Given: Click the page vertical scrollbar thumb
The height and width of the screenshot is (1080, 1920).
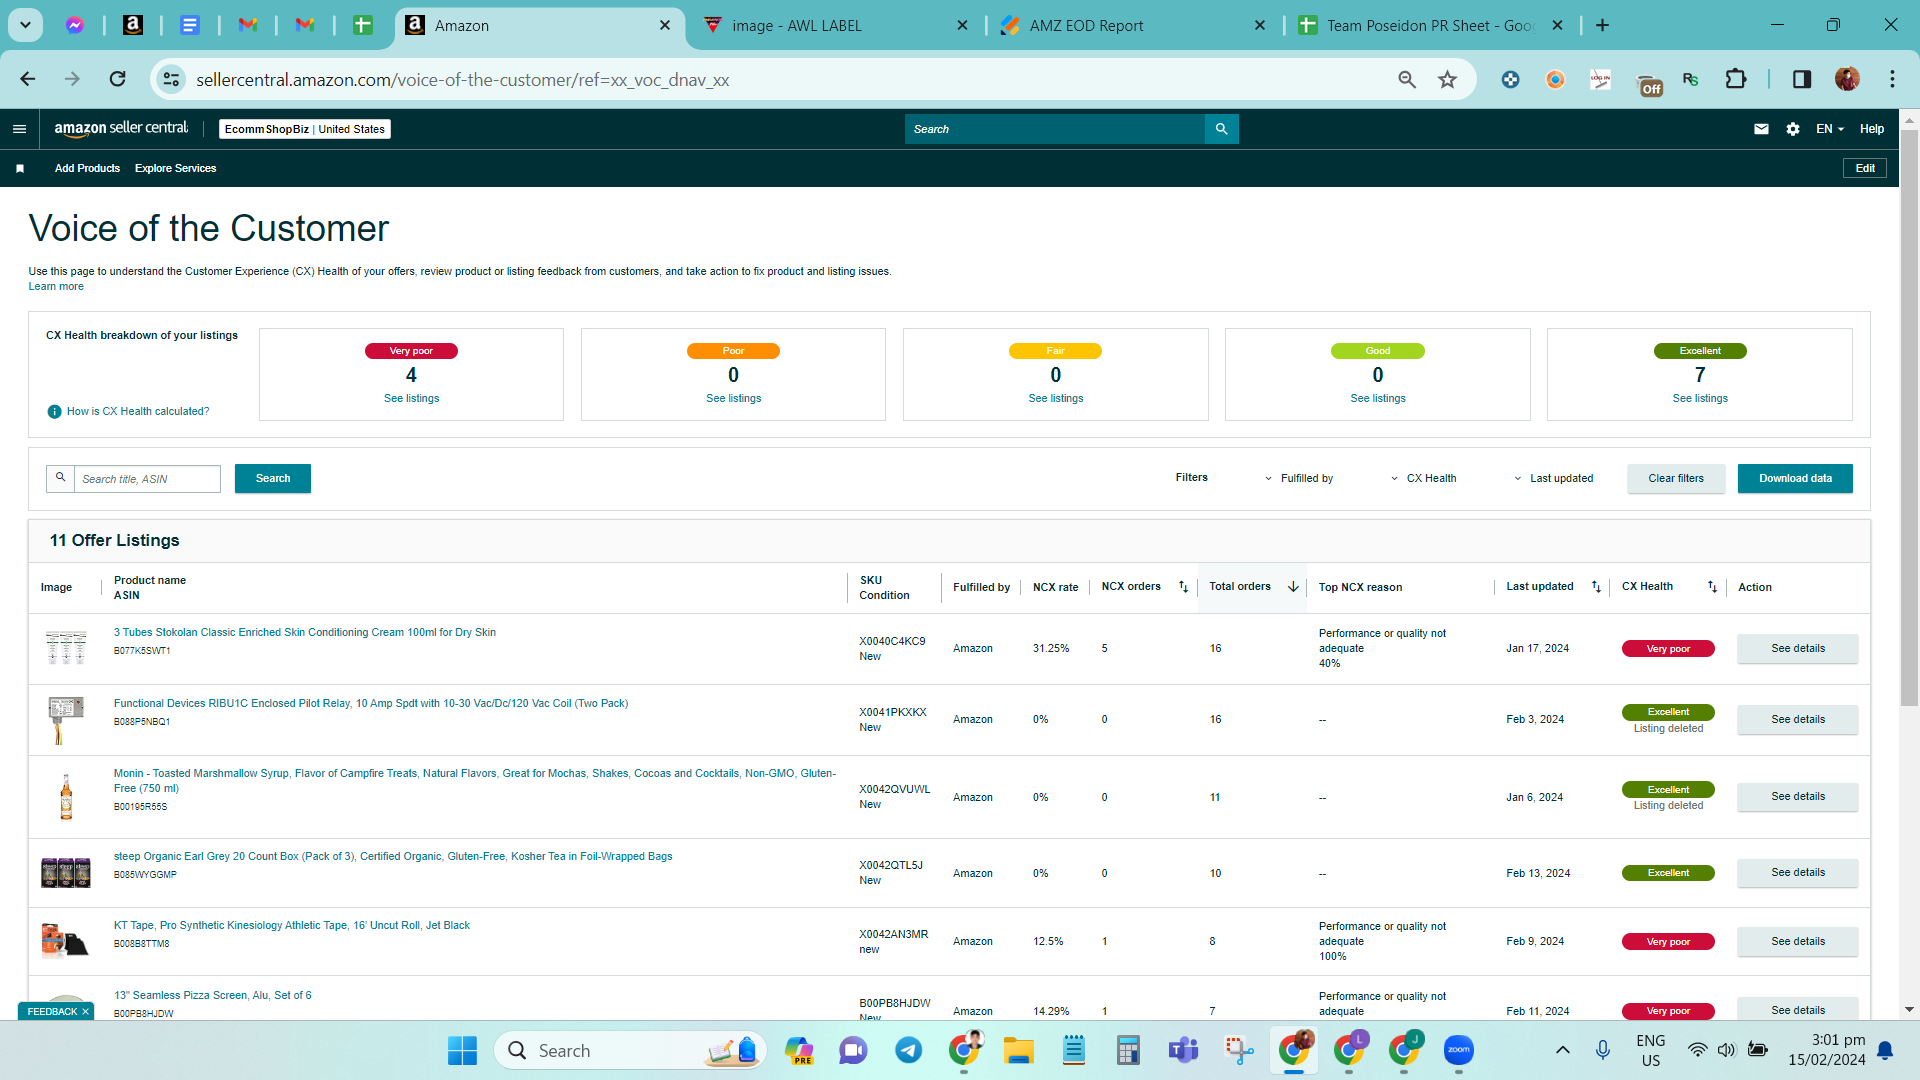Looking at the screenshot, I should click(1909, 418).
